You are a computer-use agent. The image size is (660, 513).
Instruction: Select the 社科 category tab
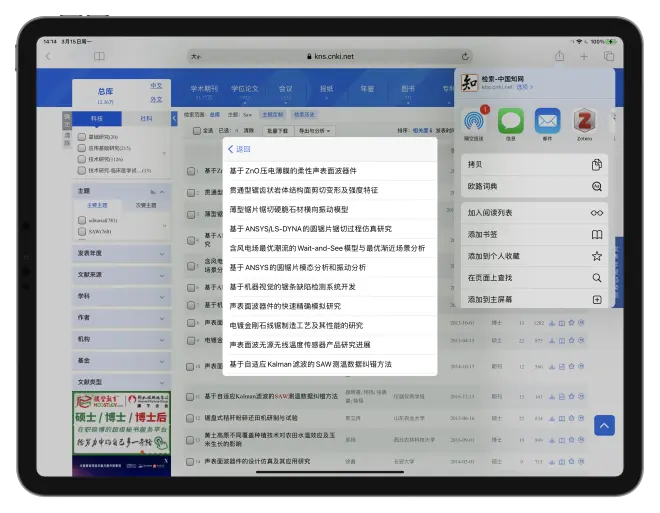click(x=146, y=119)
